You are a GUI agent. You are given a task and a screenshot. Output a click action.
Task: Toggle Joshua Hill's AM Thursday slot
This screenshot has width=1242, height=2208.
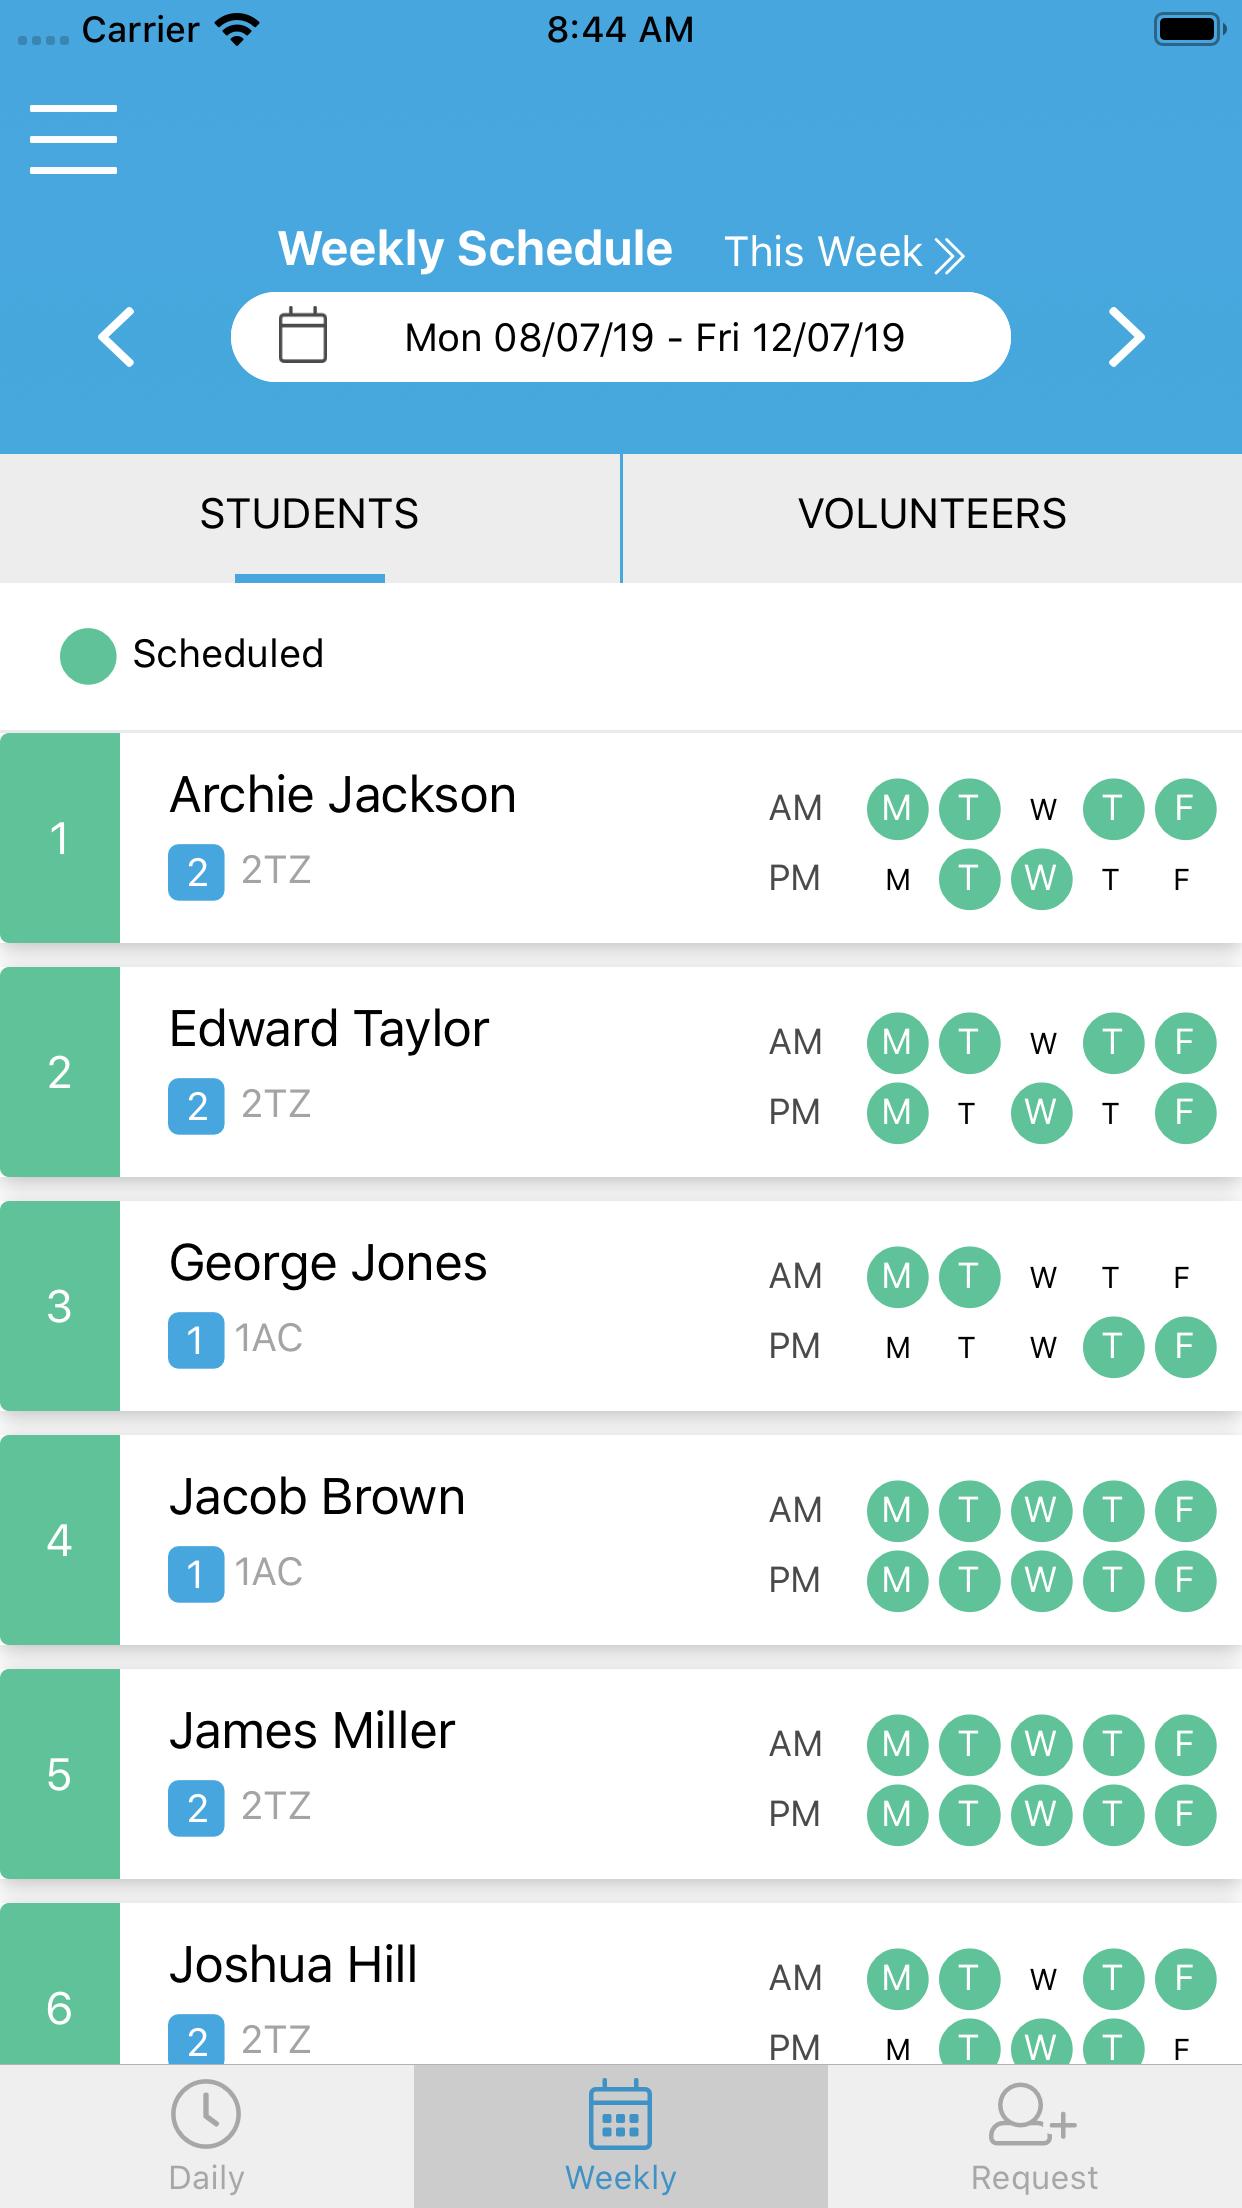[1113, 1978]
